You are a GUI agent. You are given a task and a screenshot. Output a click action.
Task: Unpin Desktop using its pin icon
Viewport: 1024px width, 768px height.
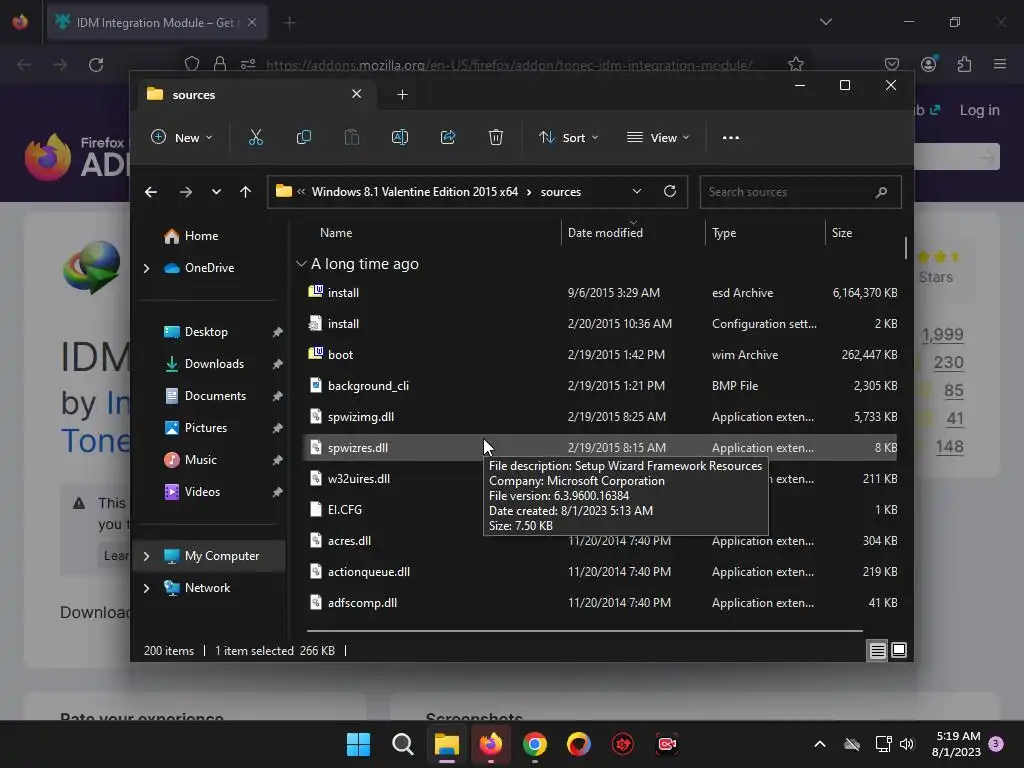[277, 332]
